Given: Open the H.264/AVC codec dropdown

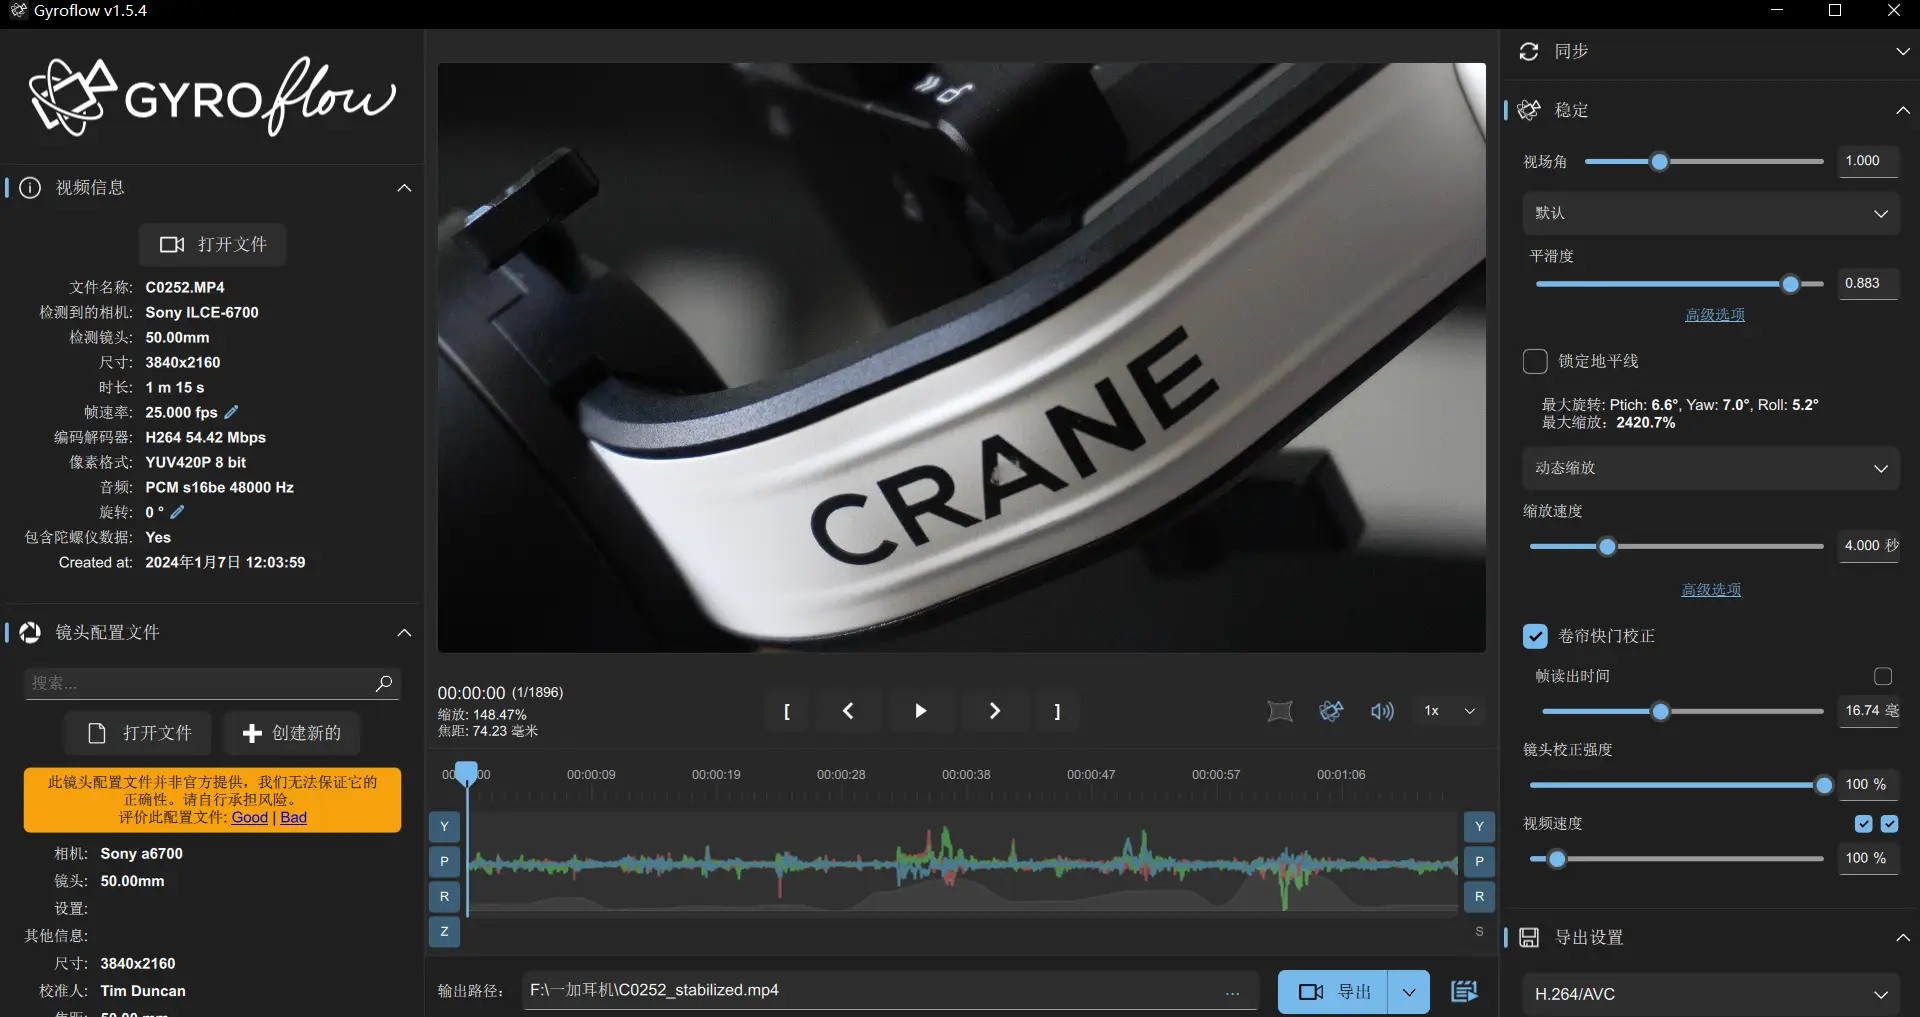Looking at the screenshot, I should (1711, 994).
